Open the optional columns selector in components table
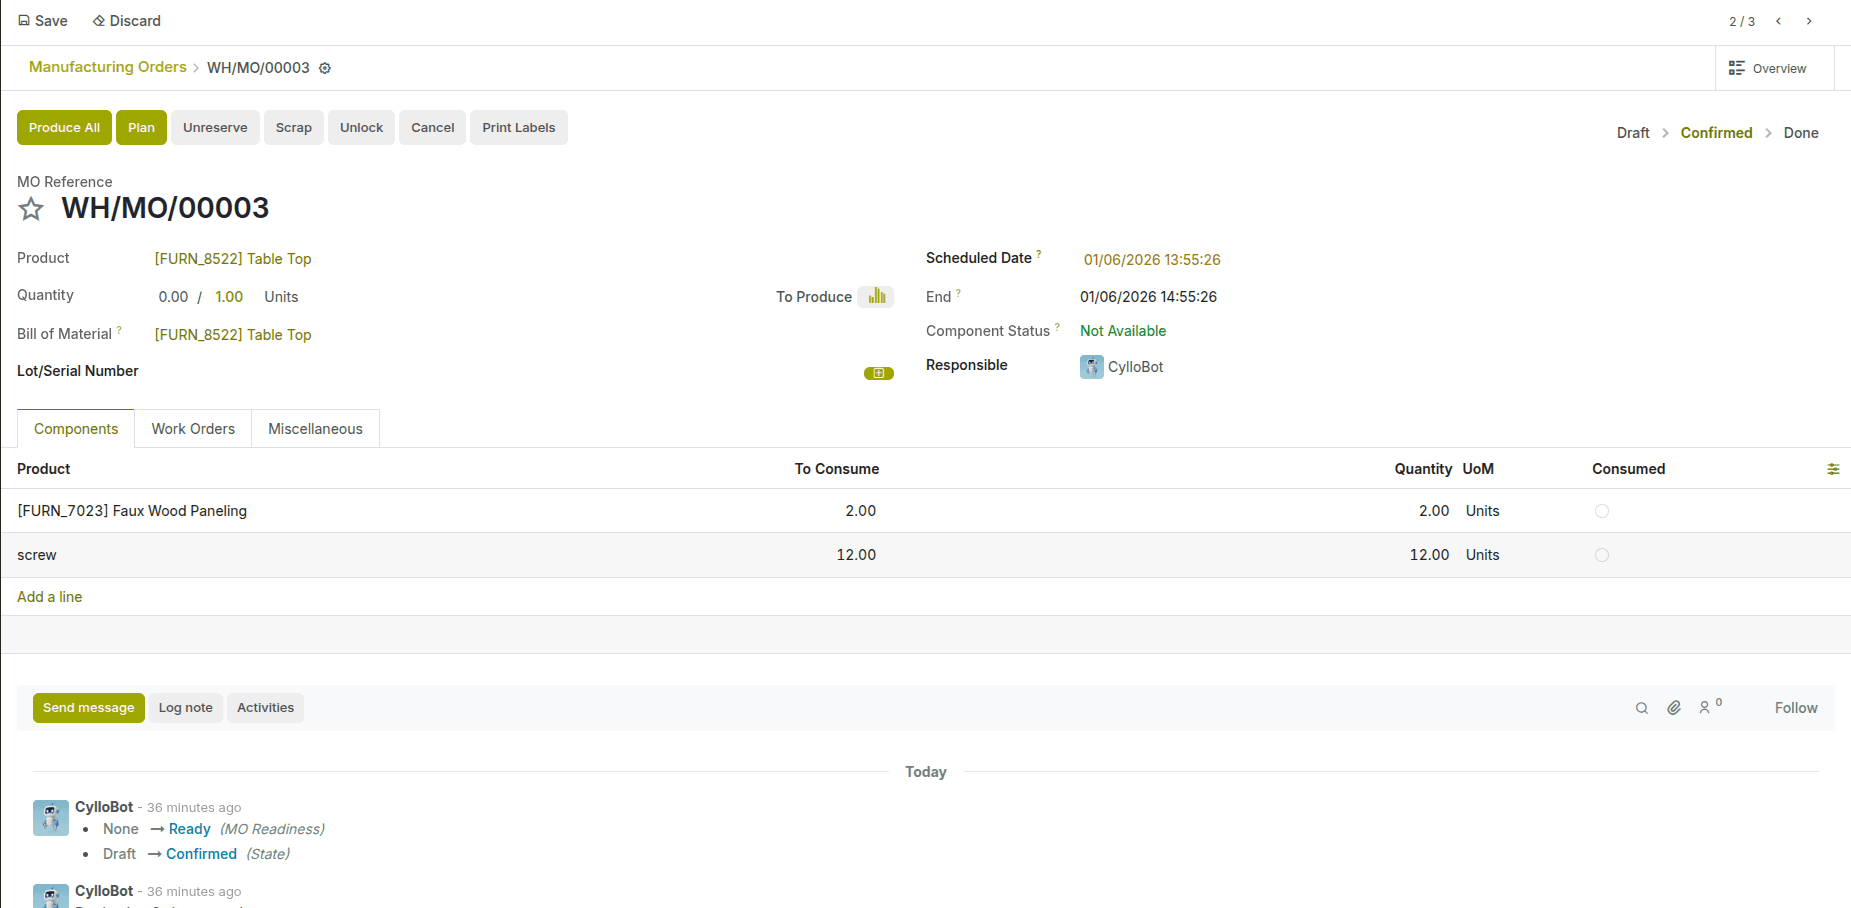This screenshot has height=908, width=1851. [1833, 468]
